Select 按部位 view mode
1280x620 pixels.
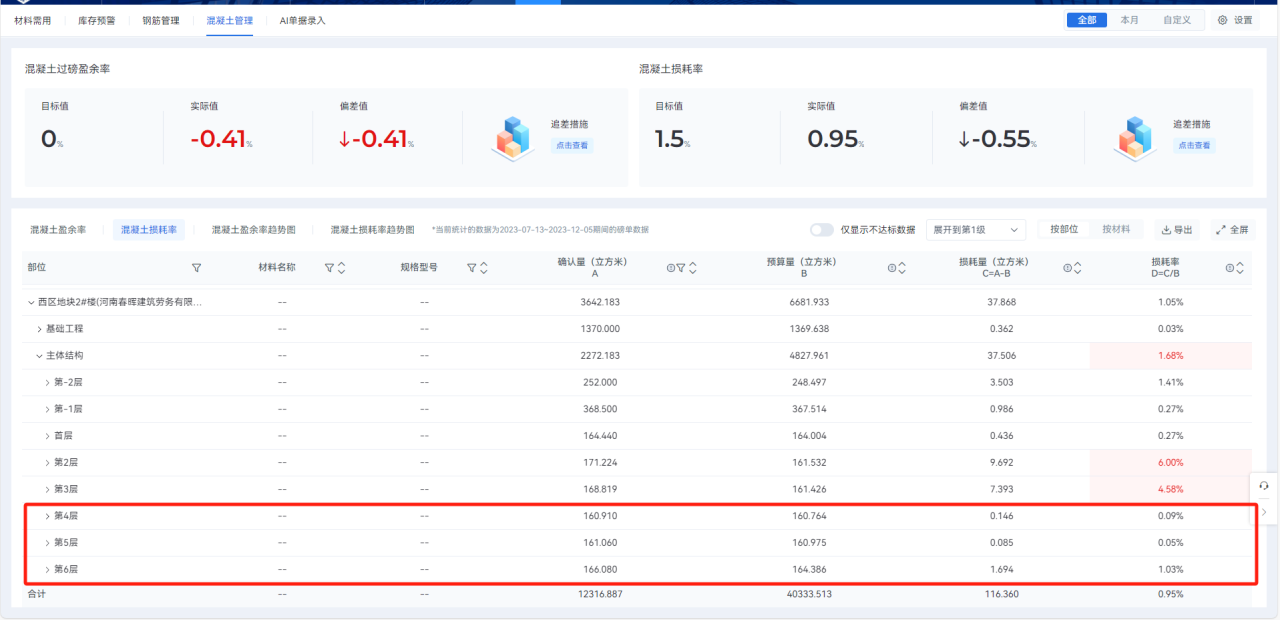point(1064,229)
